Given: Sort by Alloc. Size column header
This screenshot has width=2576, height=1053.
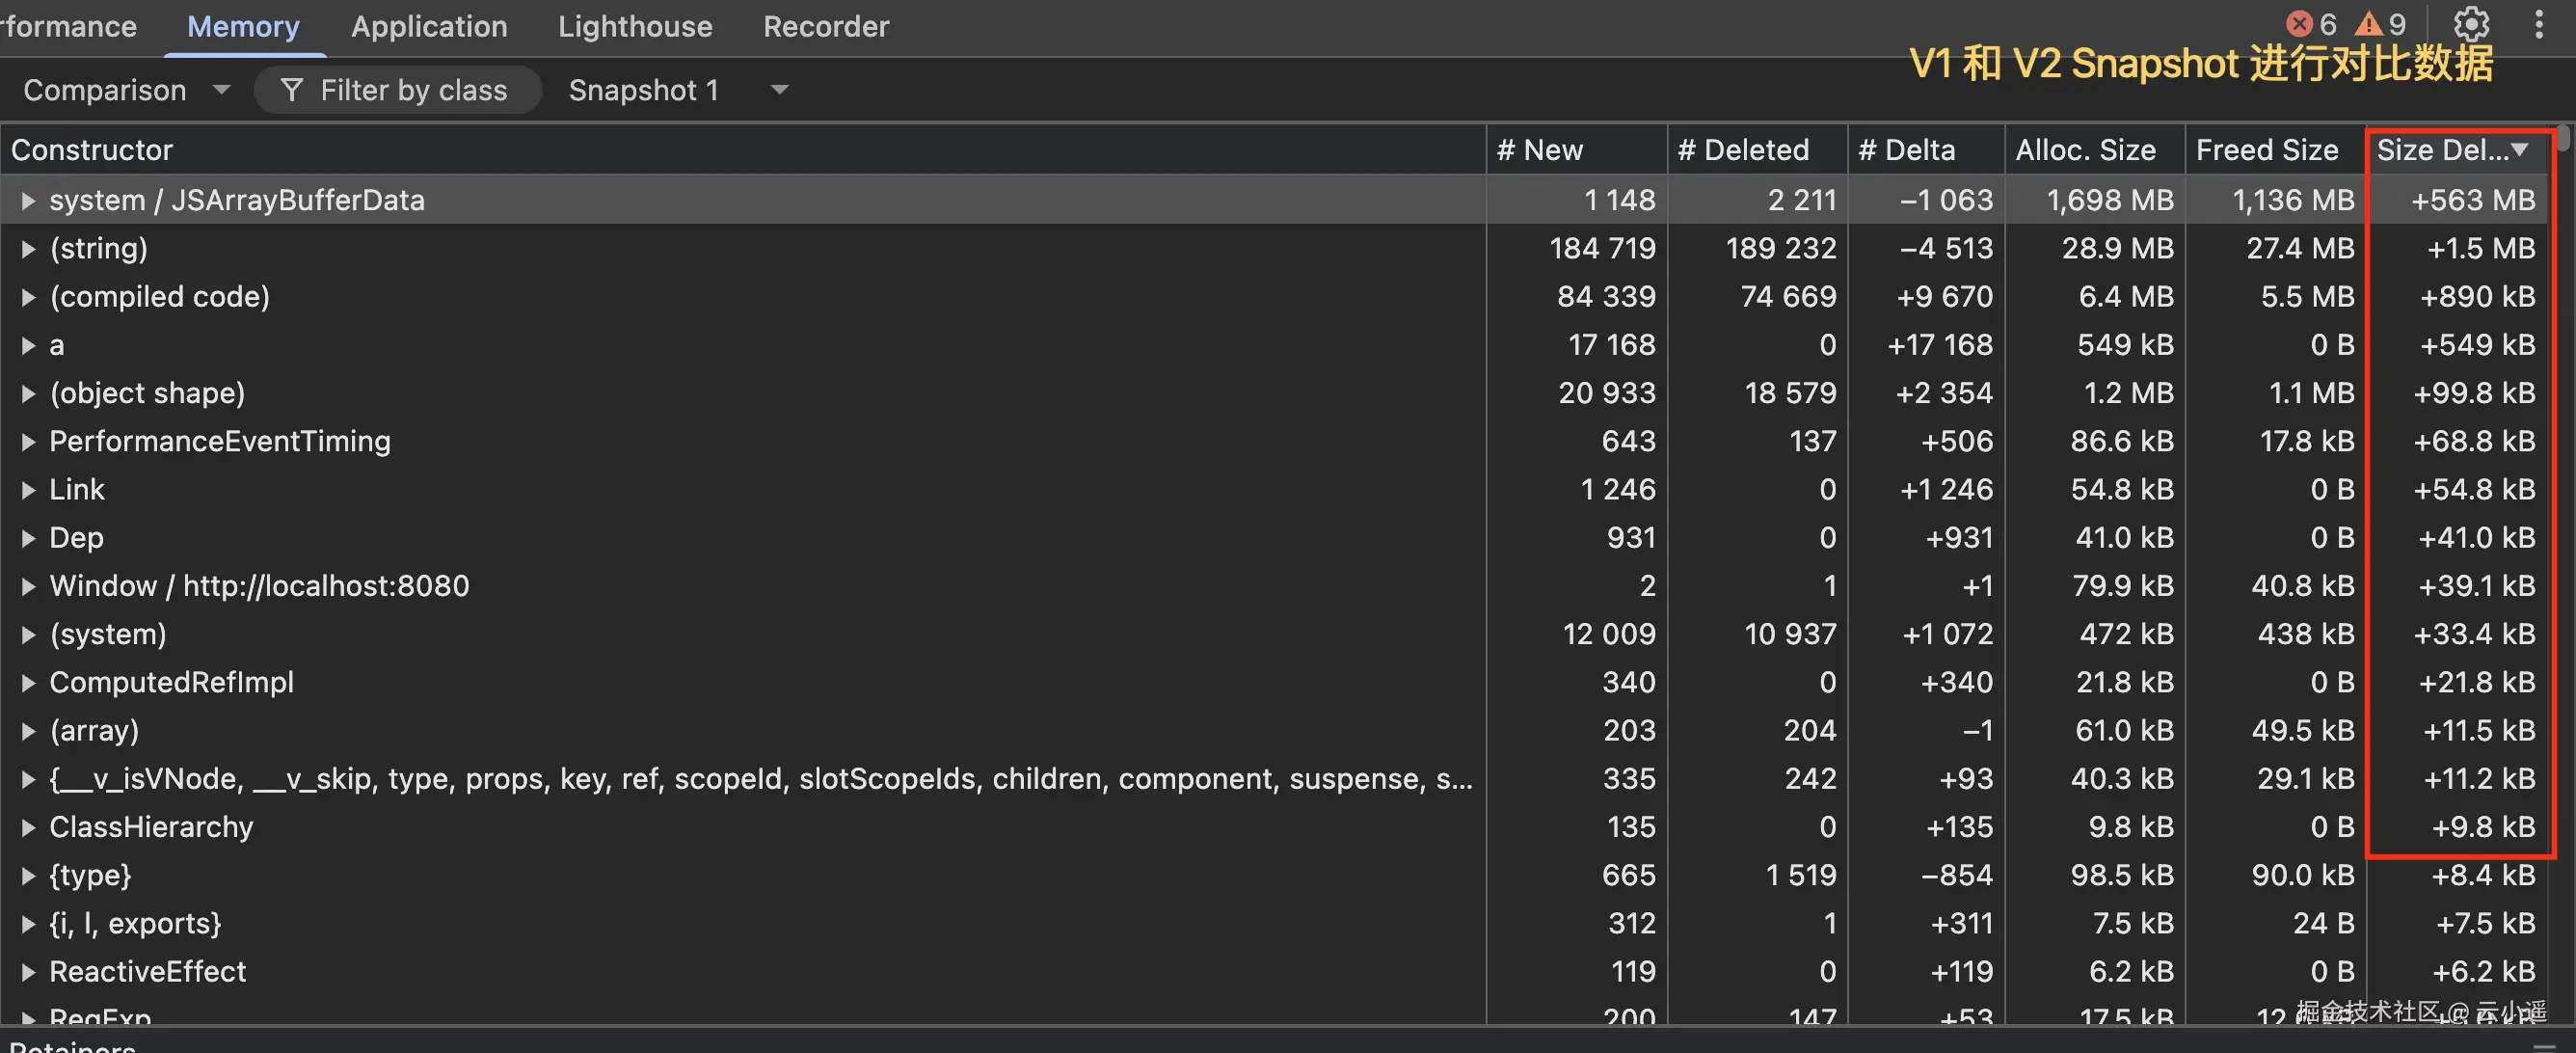Looking at the screenshot, I should tap(2085, 150).
